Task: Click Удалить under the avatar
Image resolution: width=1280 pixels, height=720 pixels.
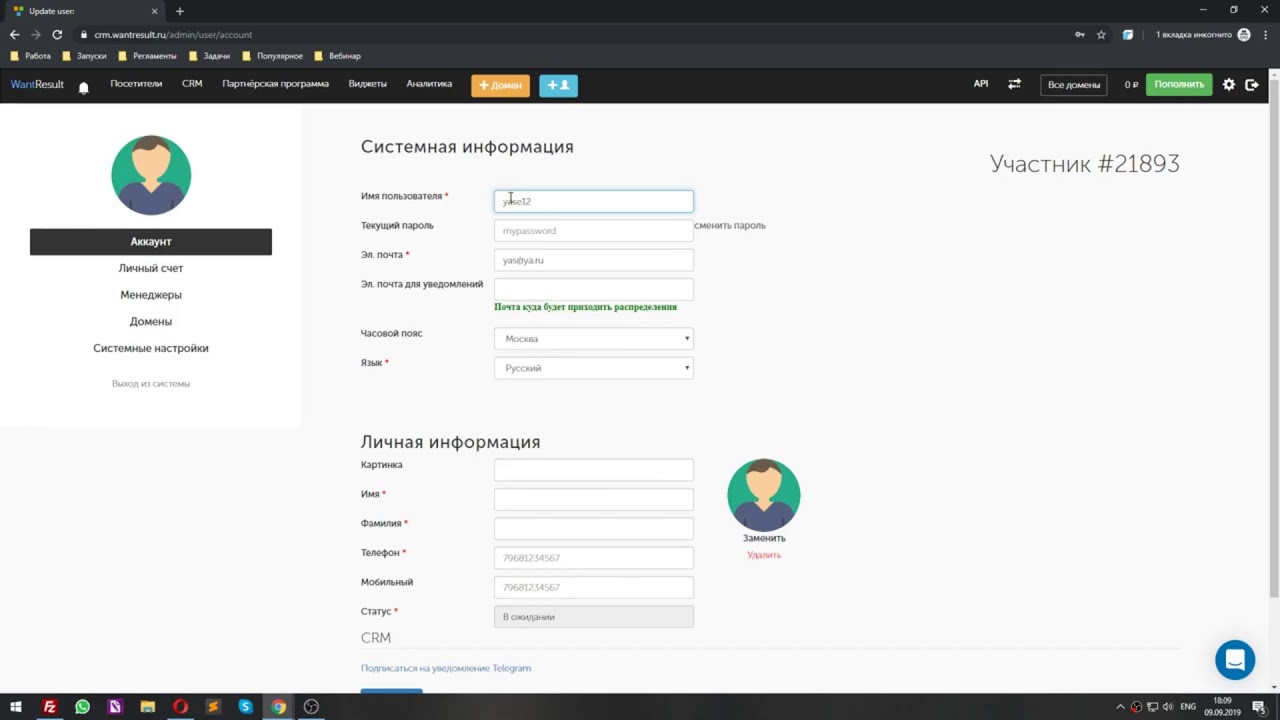Action: coord(764,555)
